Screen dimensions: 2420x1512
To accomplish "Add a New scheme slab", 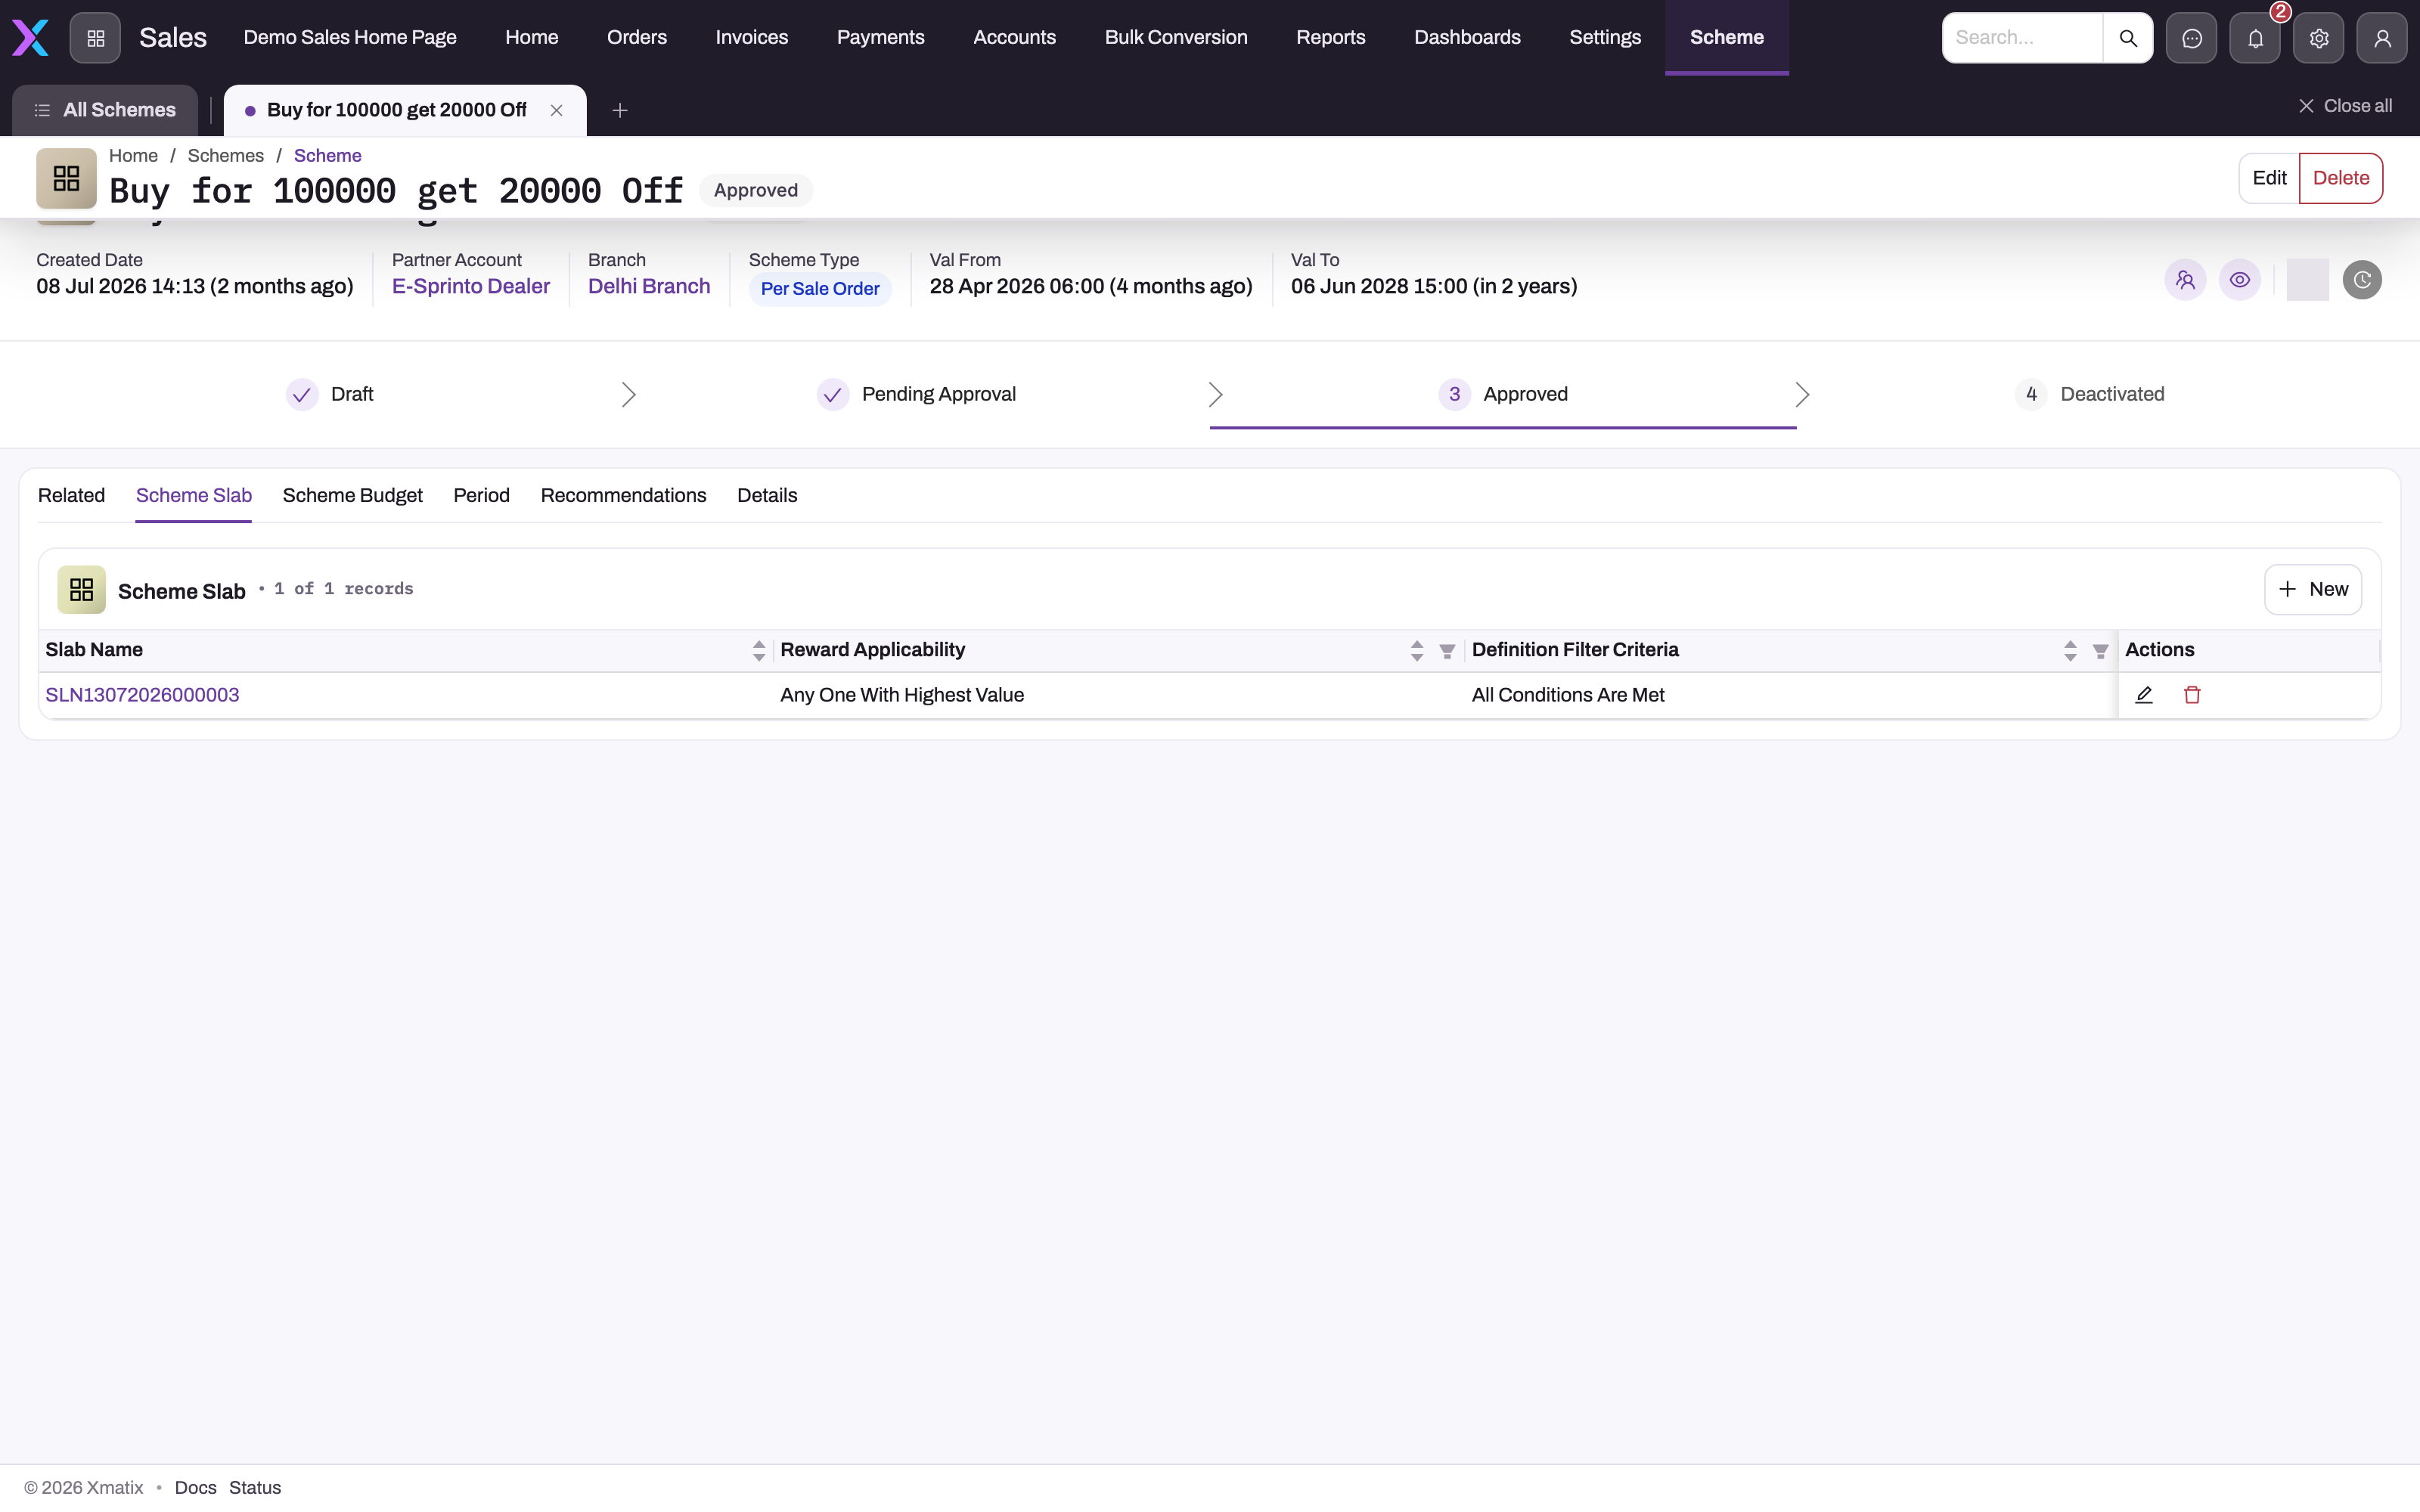I will pos(2313,590).
